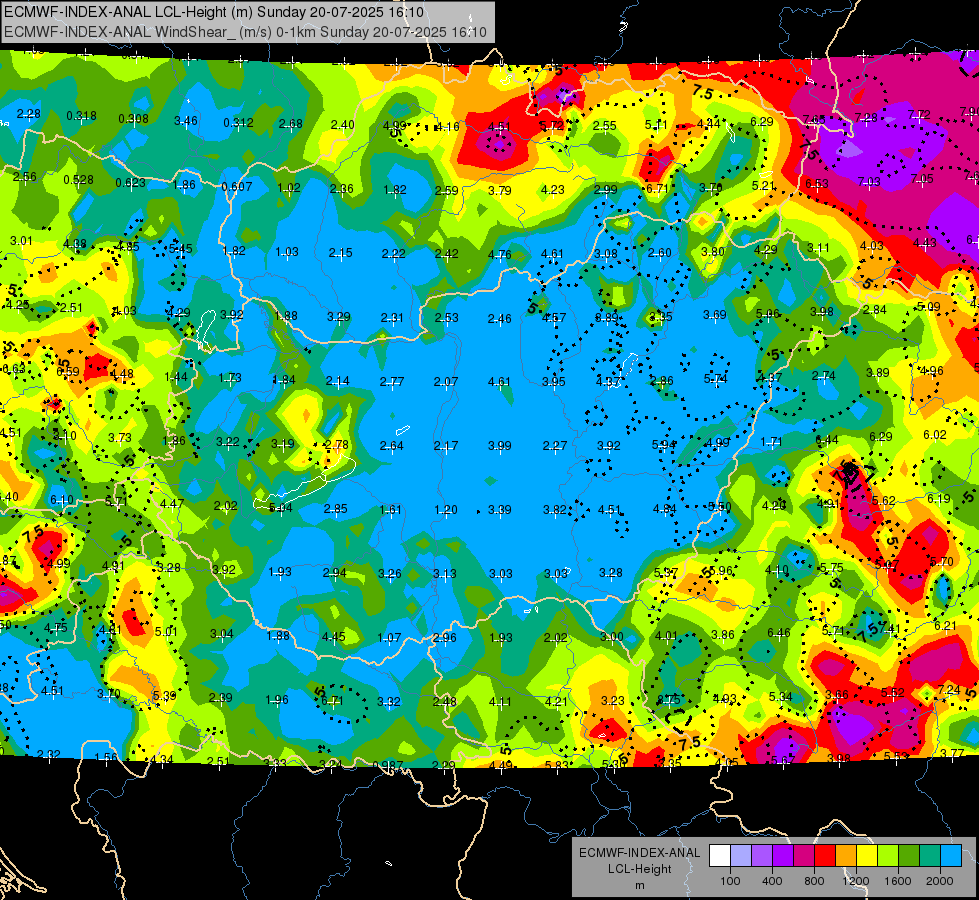Screen dimensions: 979x900
Task: Click the wind shear value 0.623
Action: (x=130, y=183)
